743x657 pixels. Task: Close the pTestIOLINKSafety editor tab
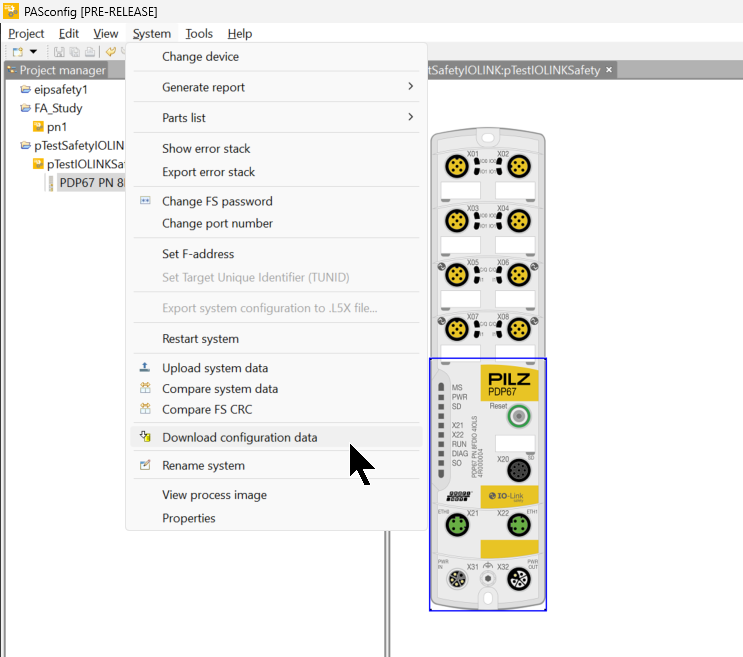609,70
